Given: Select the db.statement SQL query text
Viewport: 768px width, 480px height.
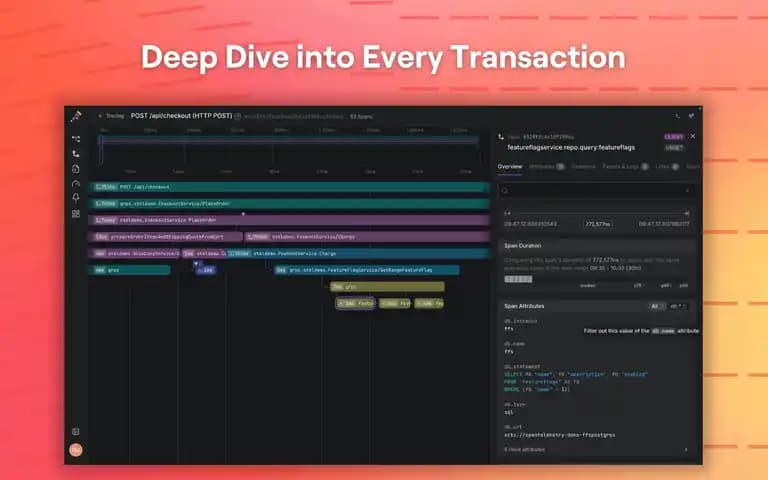Looking at the screenshot, I should 576,382.
